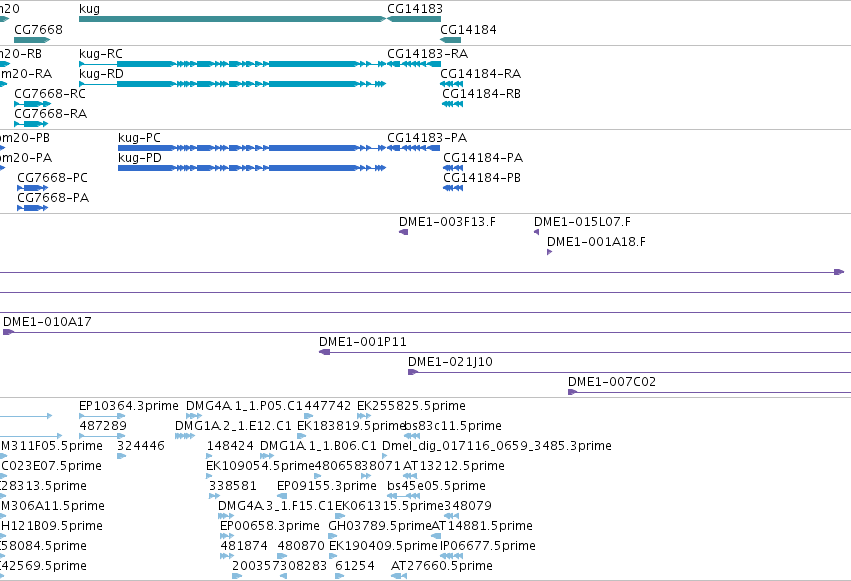Click the kug-PC protein feature

pyautogui.click(x=252, y=148)
